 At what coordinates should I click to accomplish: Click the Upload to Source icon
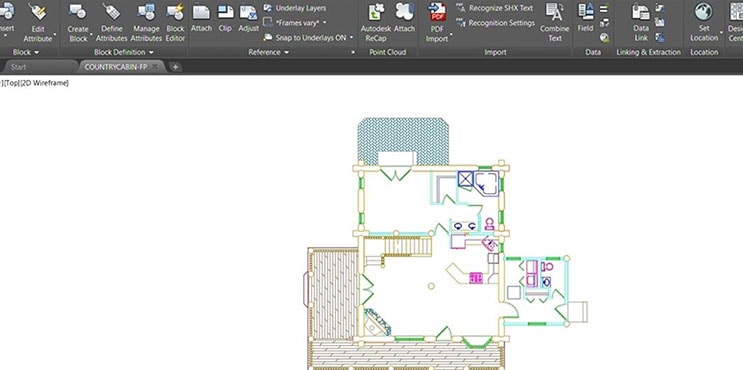pyautogui.click(x=660, y=23)
